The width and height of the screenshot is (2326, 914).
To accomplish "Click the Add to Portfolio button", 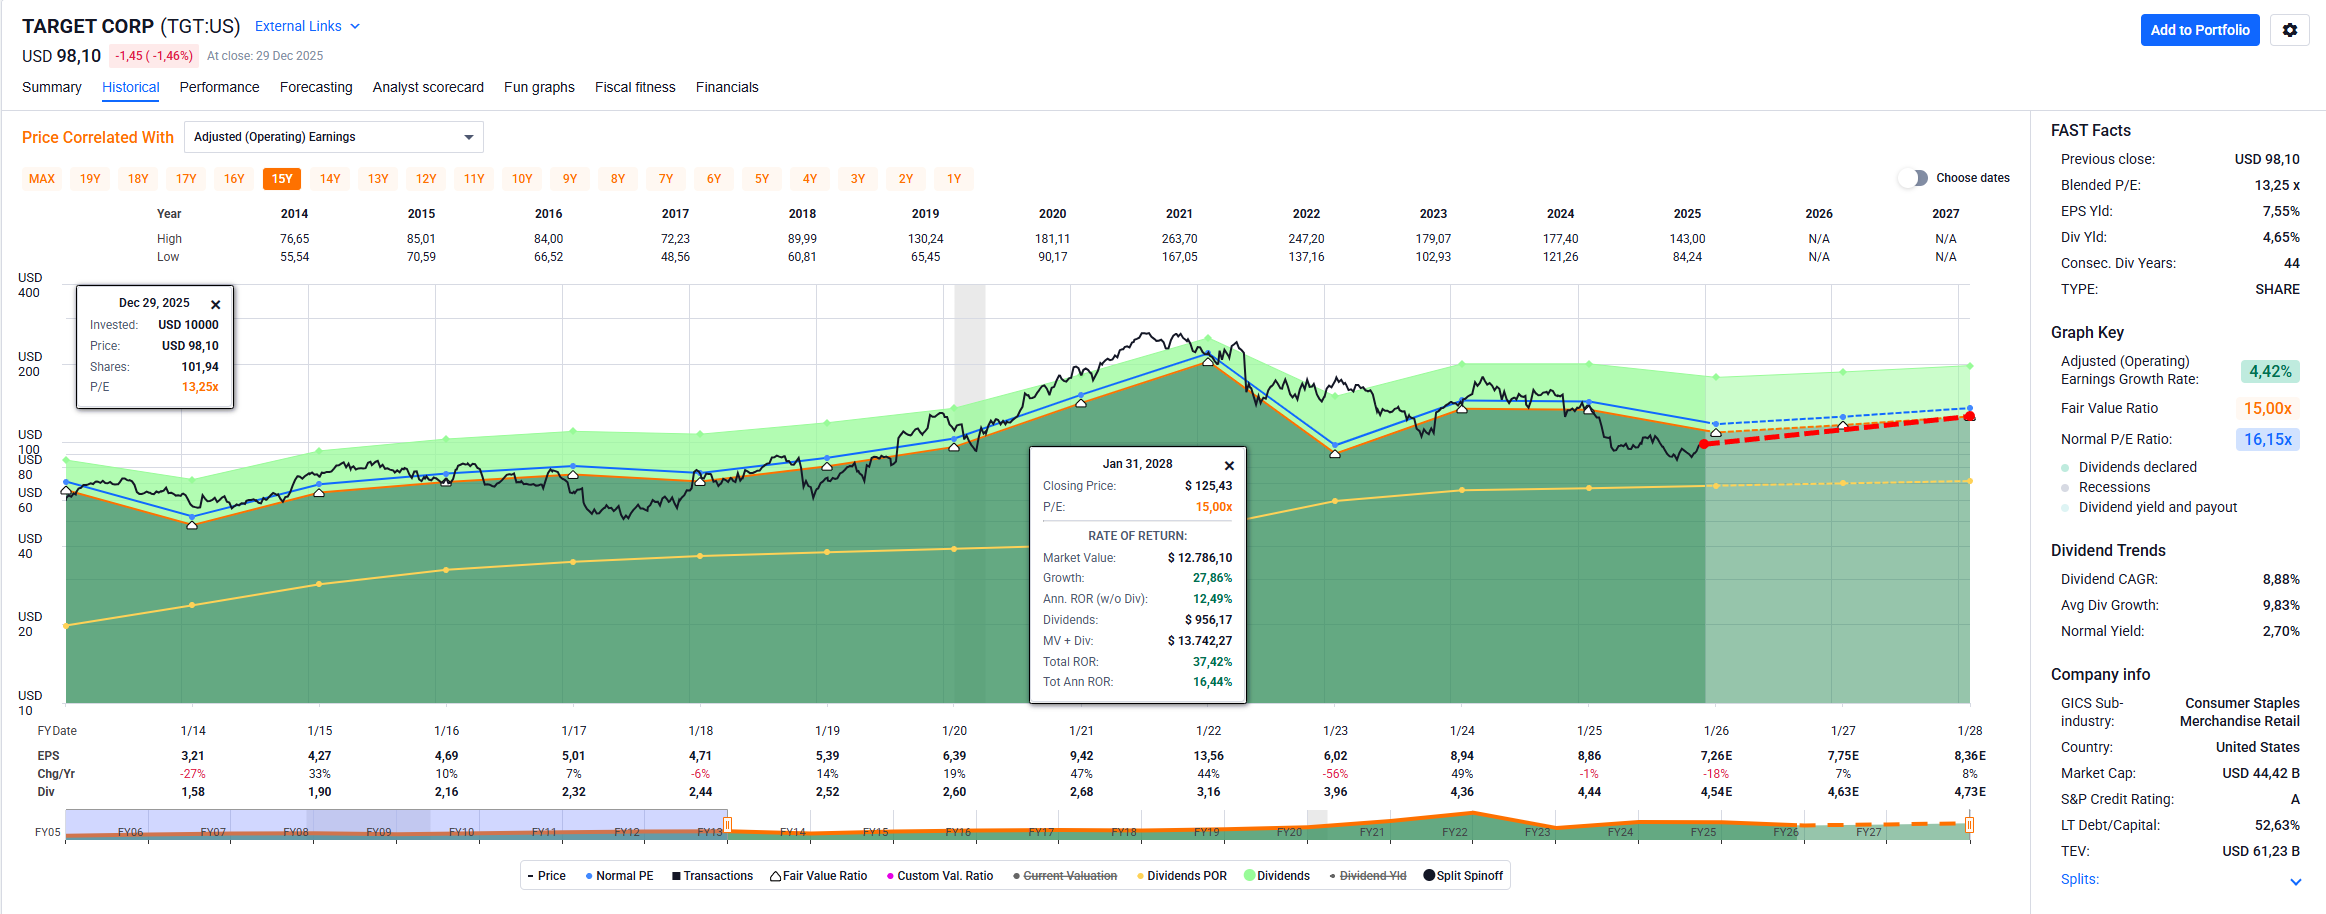I will (x=2199, y=30).
